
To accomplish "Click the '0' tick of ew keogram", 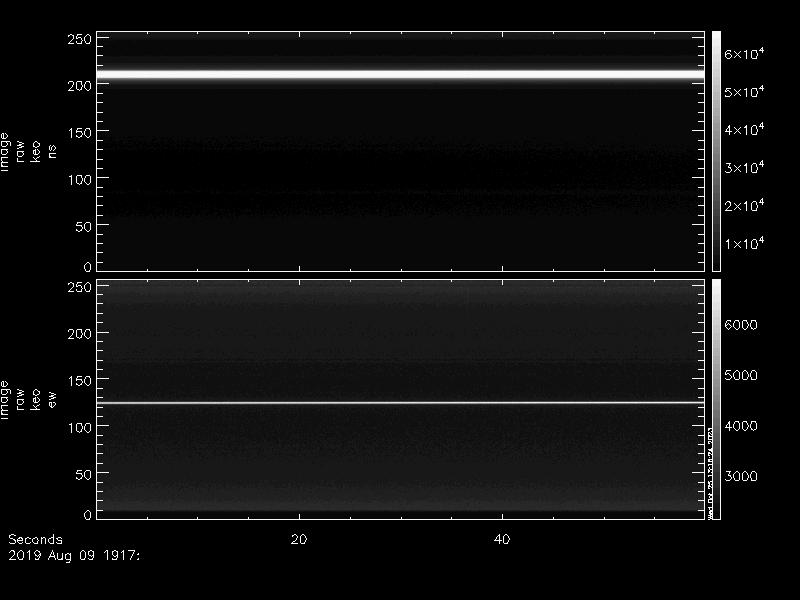I will click(88, 515).
